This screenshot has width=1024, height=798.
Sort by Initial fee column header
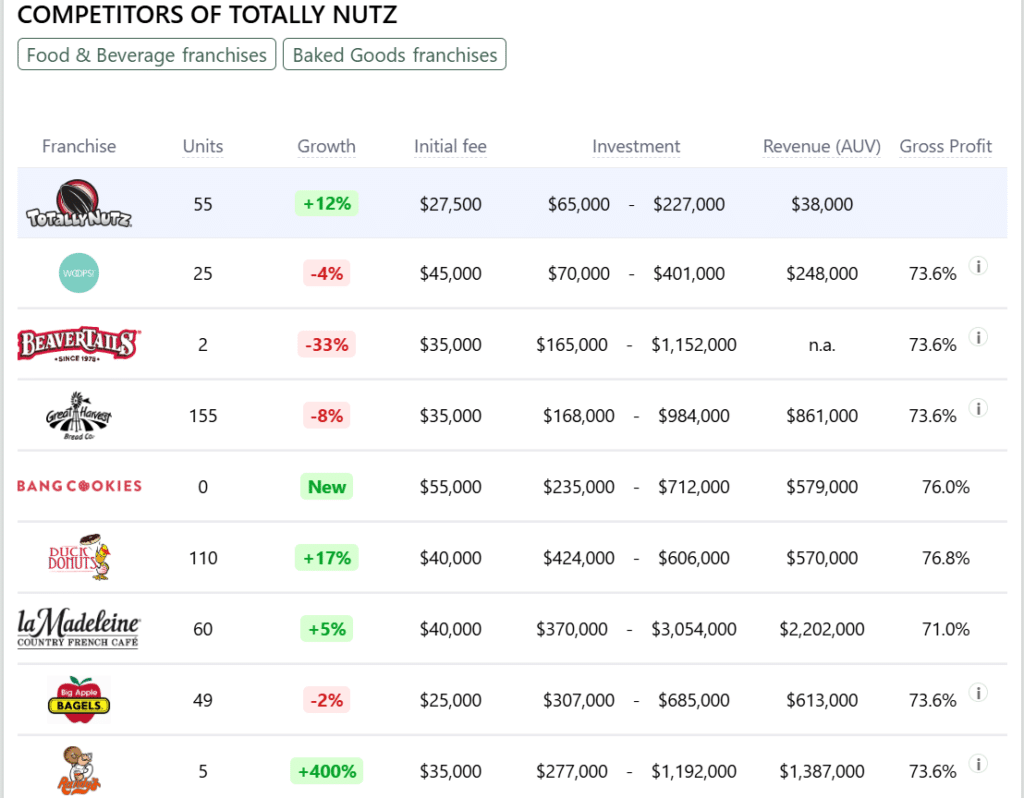(x=451, y=146)
